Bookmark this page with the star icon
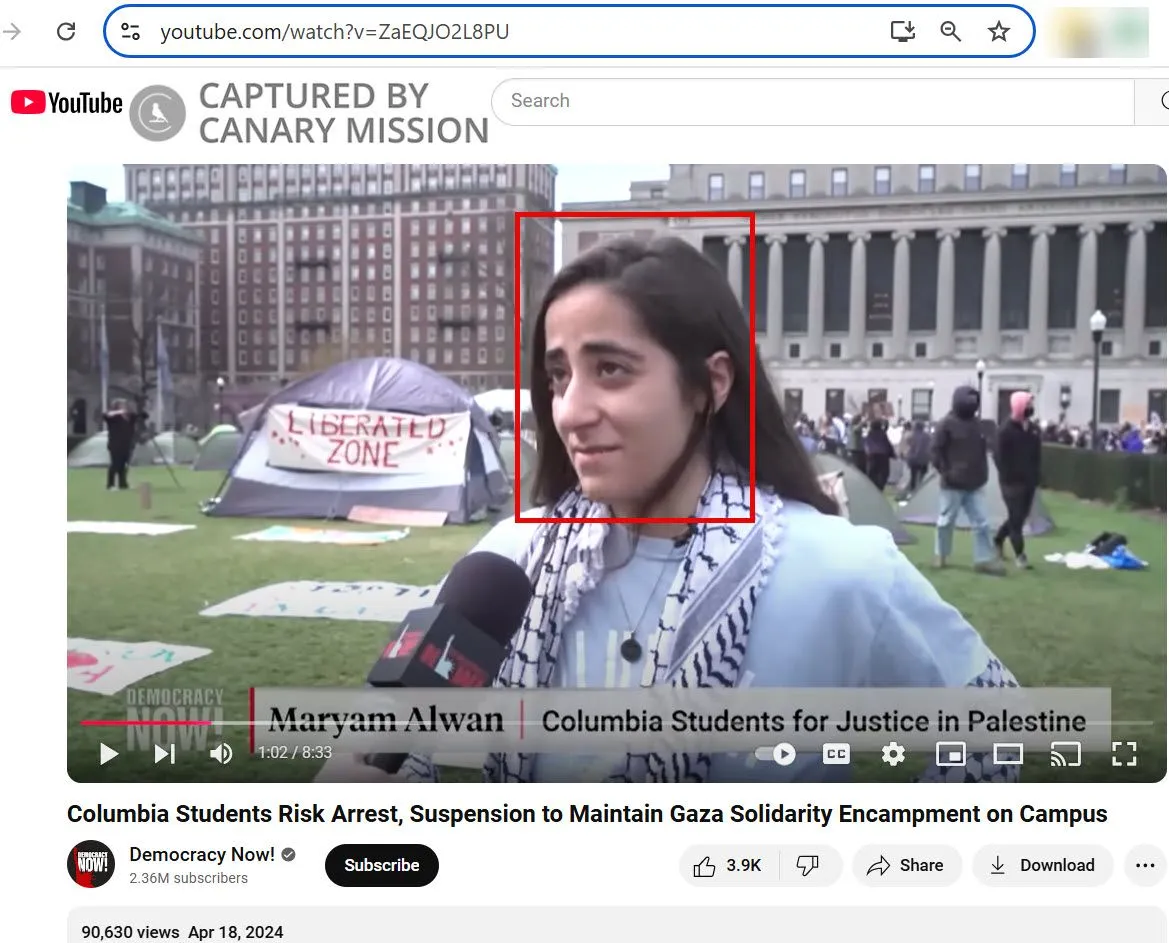Image resolution: width=1169 pixels, height=943 pixels. pyautogui.click(x=998, y=31)
